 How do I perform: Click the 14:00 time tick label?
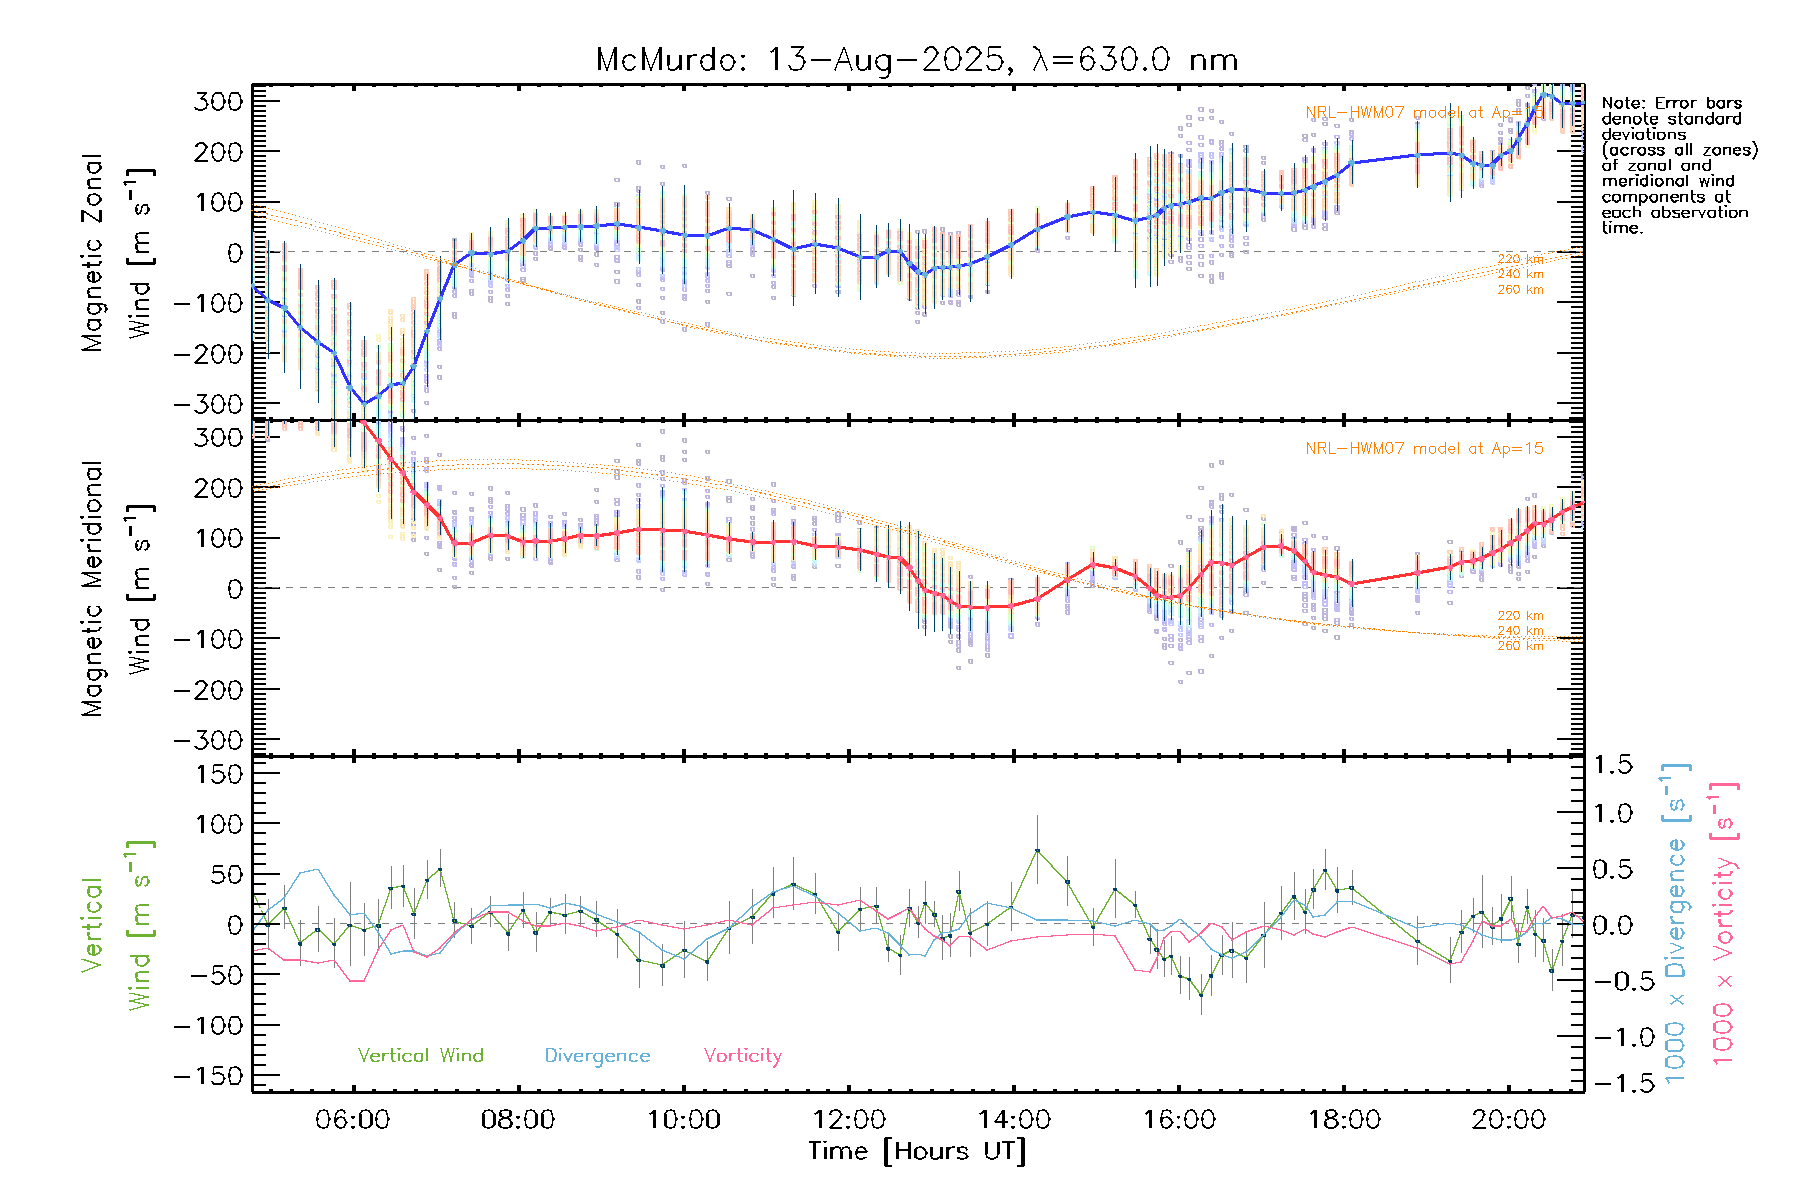click(x=1014, y=1120)
